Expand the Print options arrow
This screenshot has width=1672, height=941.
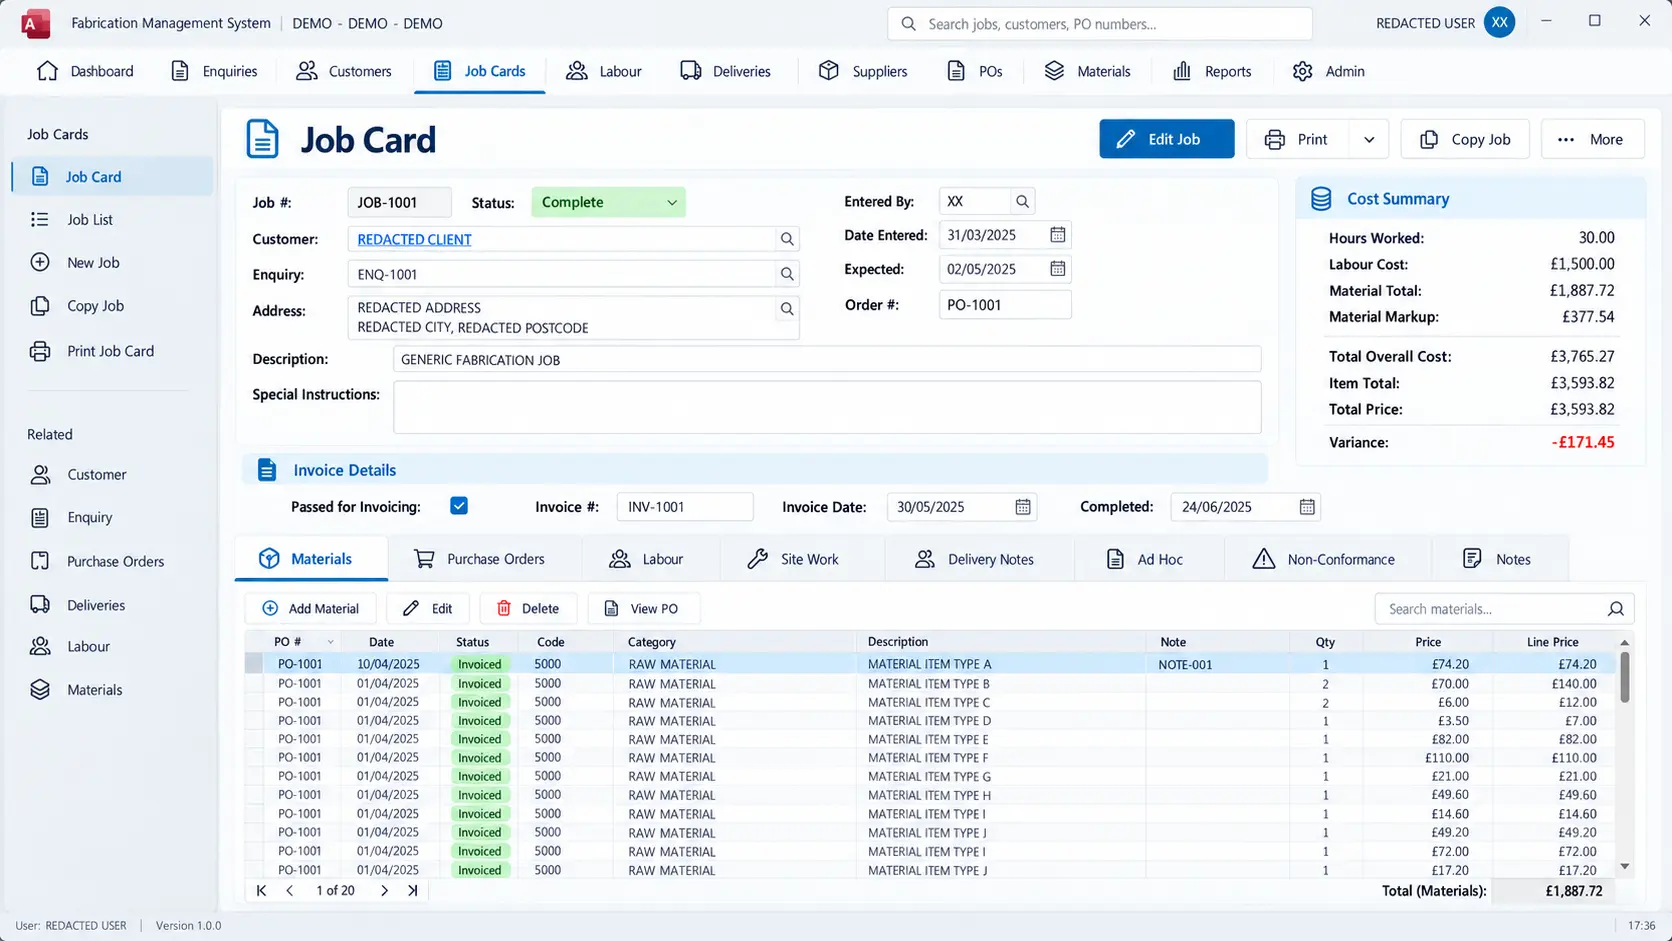tap(1369, 139)
